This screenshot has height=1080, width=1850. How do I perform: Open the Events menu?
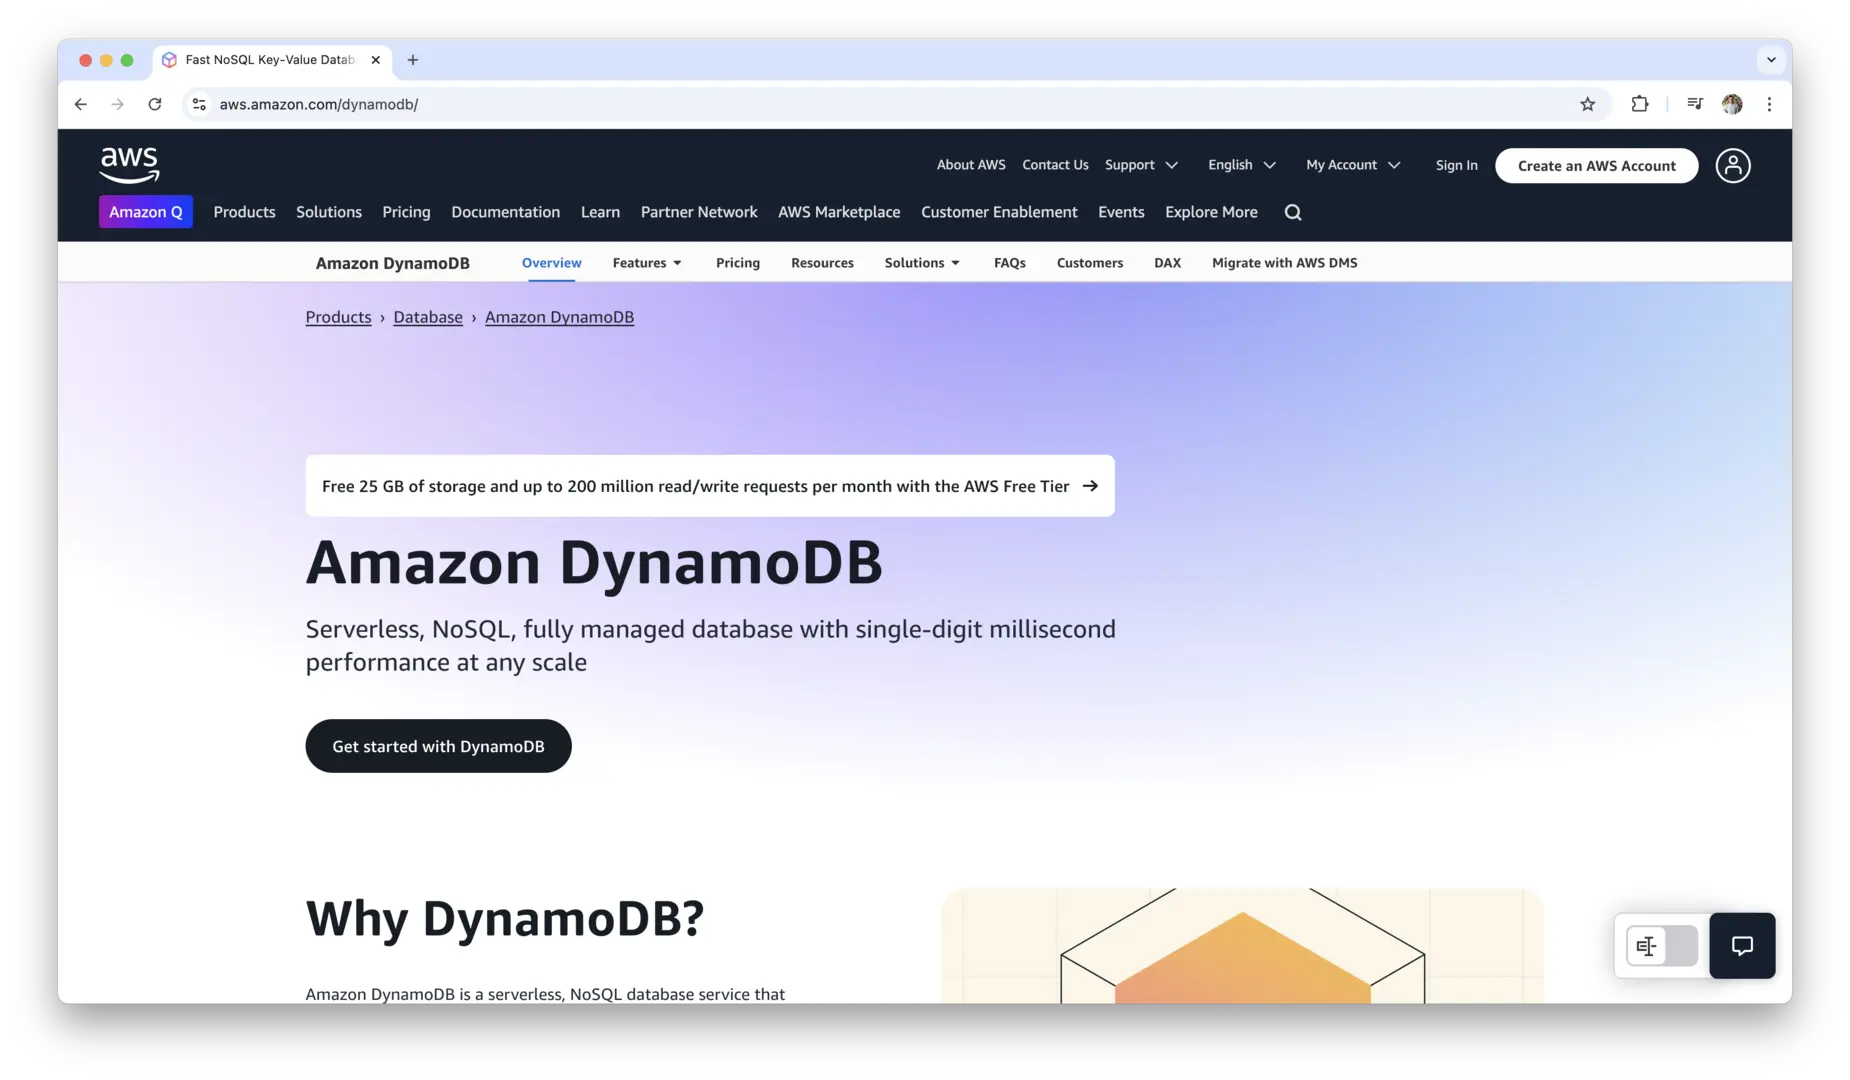click(x=1121, y=212)
